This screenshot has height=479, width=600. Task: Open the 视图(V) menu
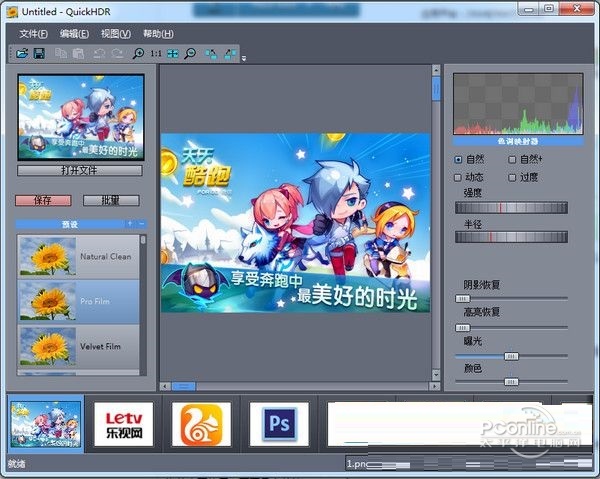tap(116, 34)
